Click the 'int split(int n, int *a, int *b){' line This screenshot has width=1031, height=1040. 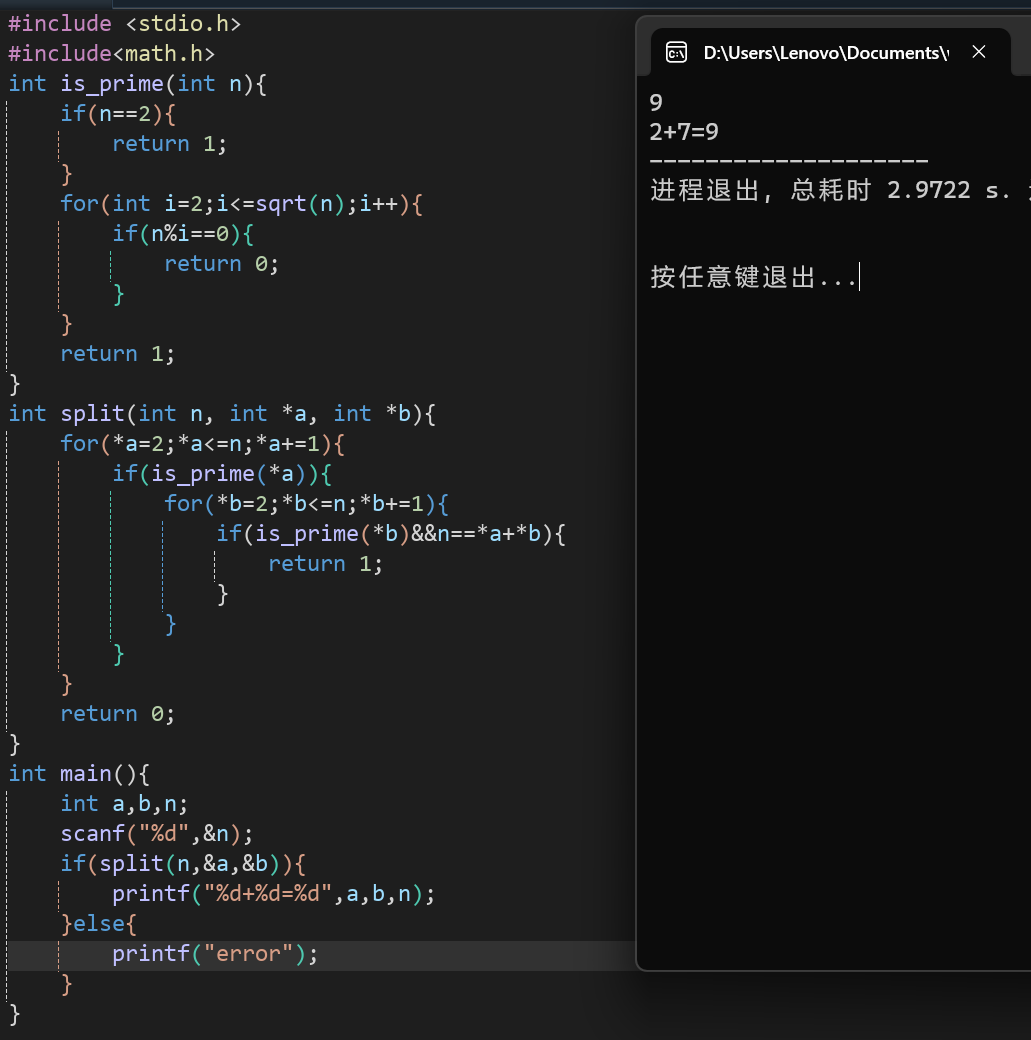[x=222, y=414]
